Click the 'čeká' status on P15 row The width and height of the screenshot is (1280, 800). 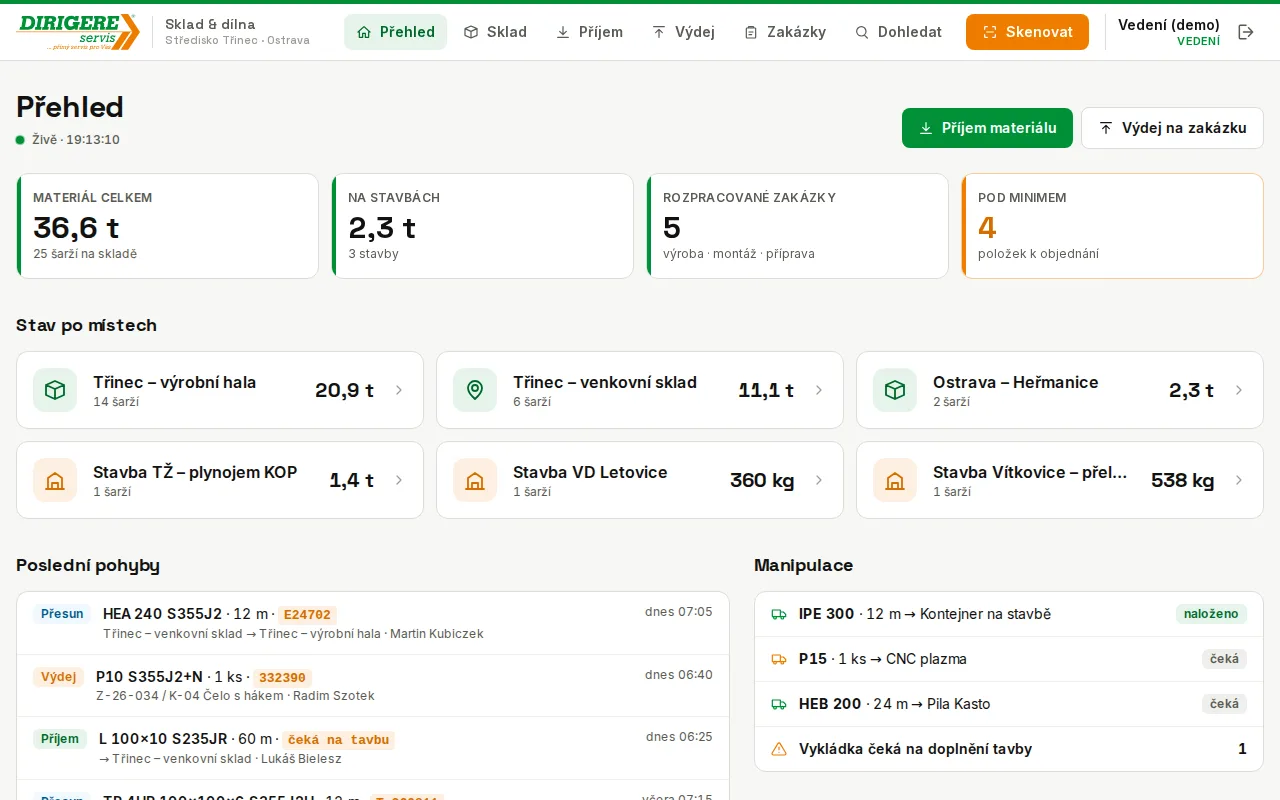(x=1224, y=659)
